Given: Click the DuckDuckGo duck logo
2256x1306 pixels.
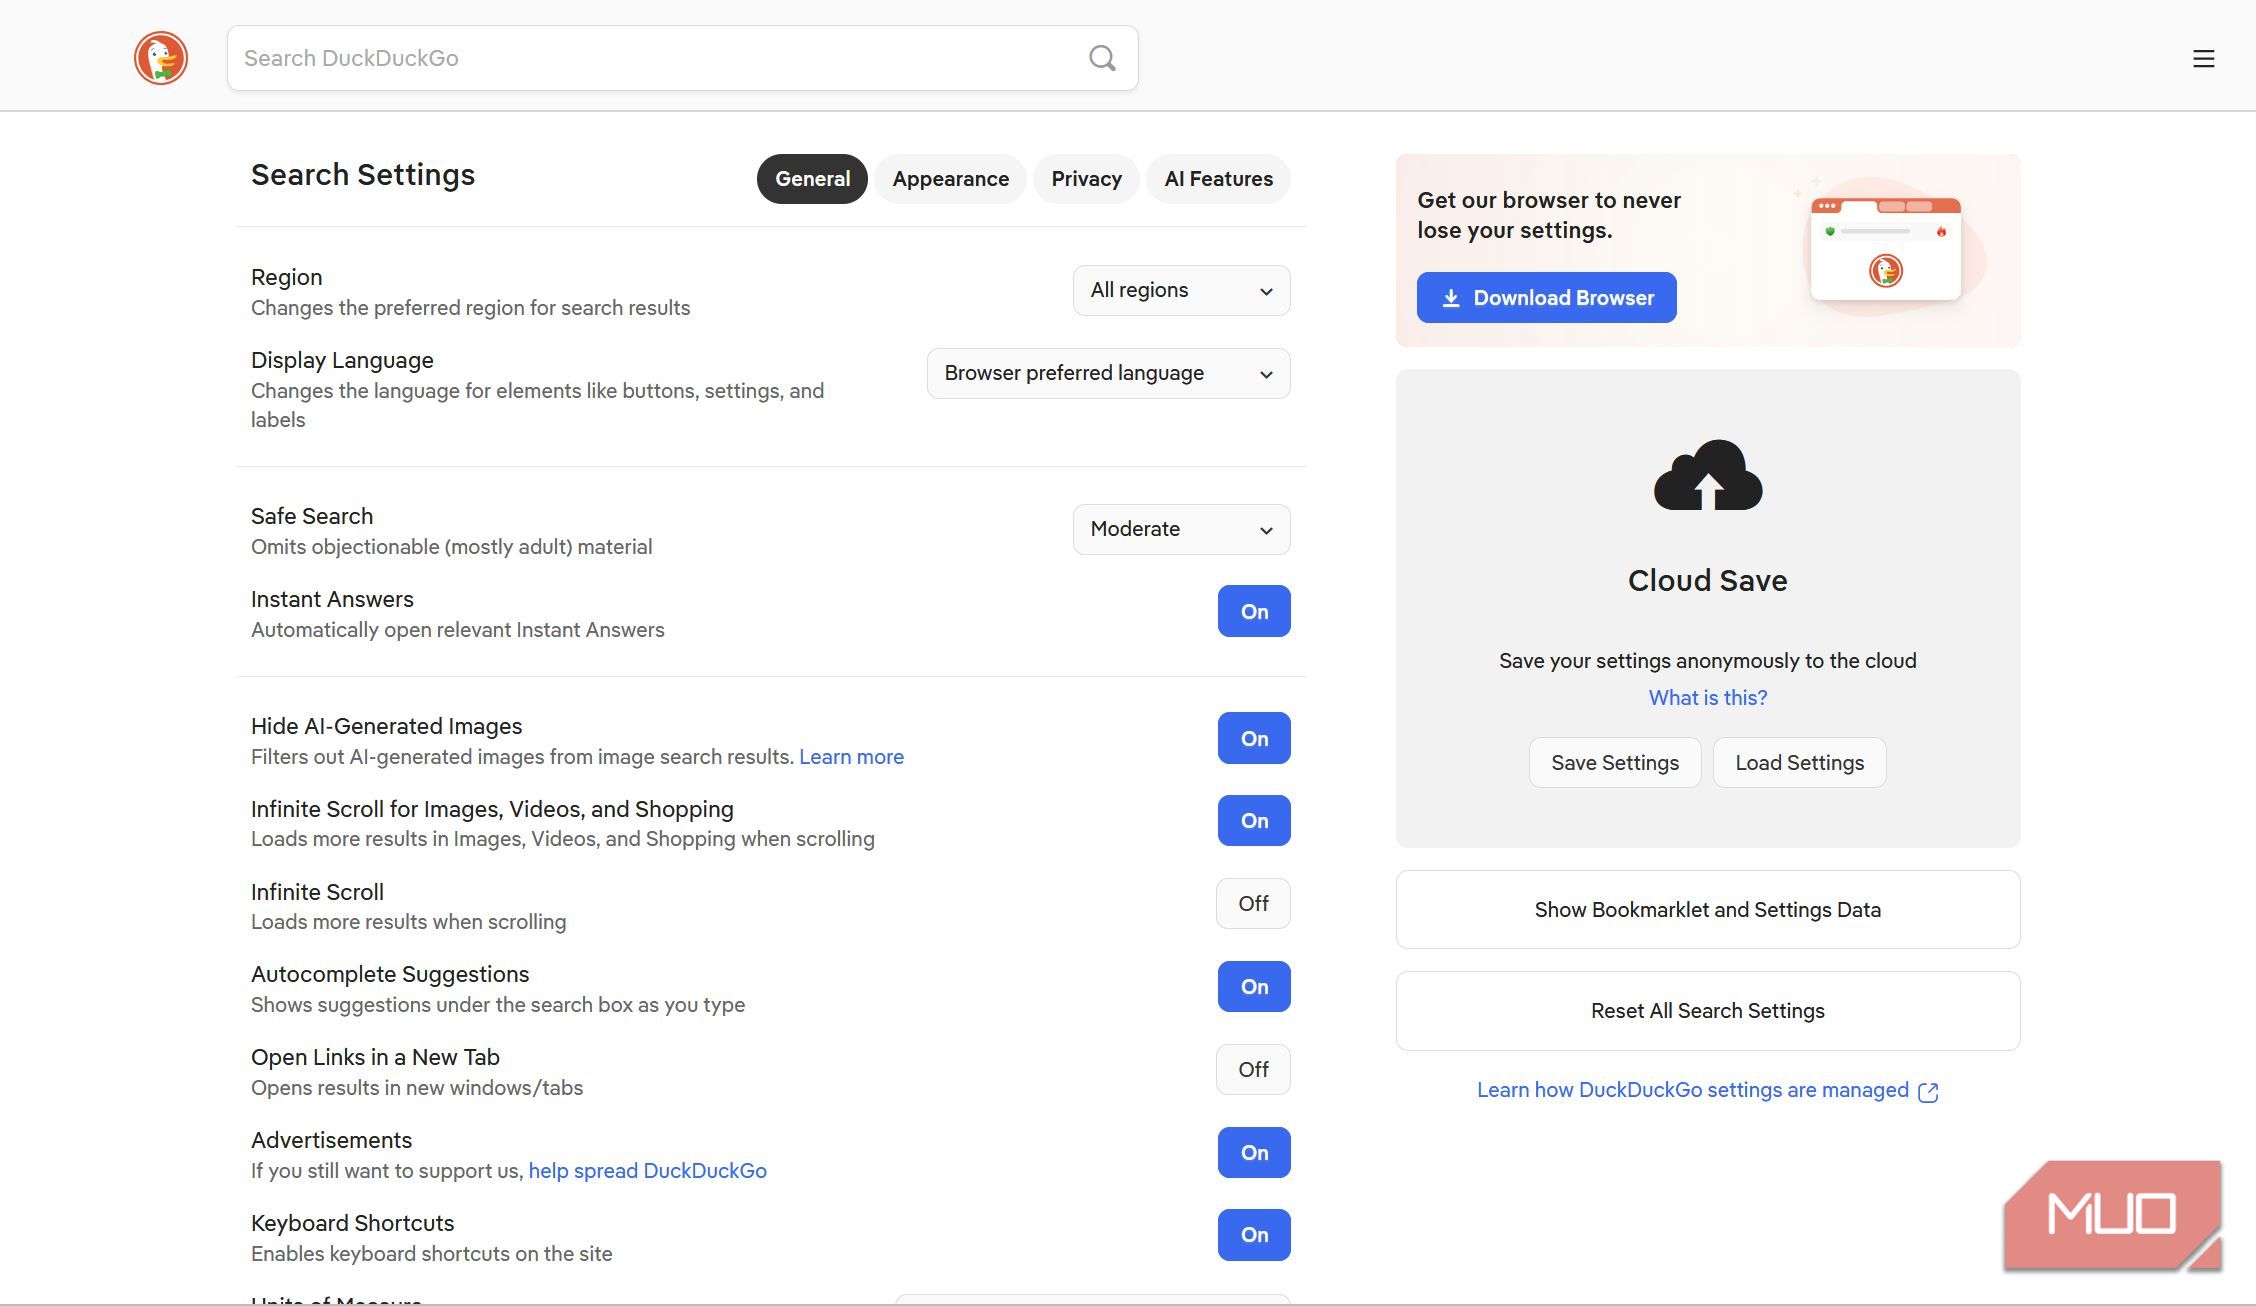Looking at the screenshot, I should pyautogui.click(x=161, y=58).
